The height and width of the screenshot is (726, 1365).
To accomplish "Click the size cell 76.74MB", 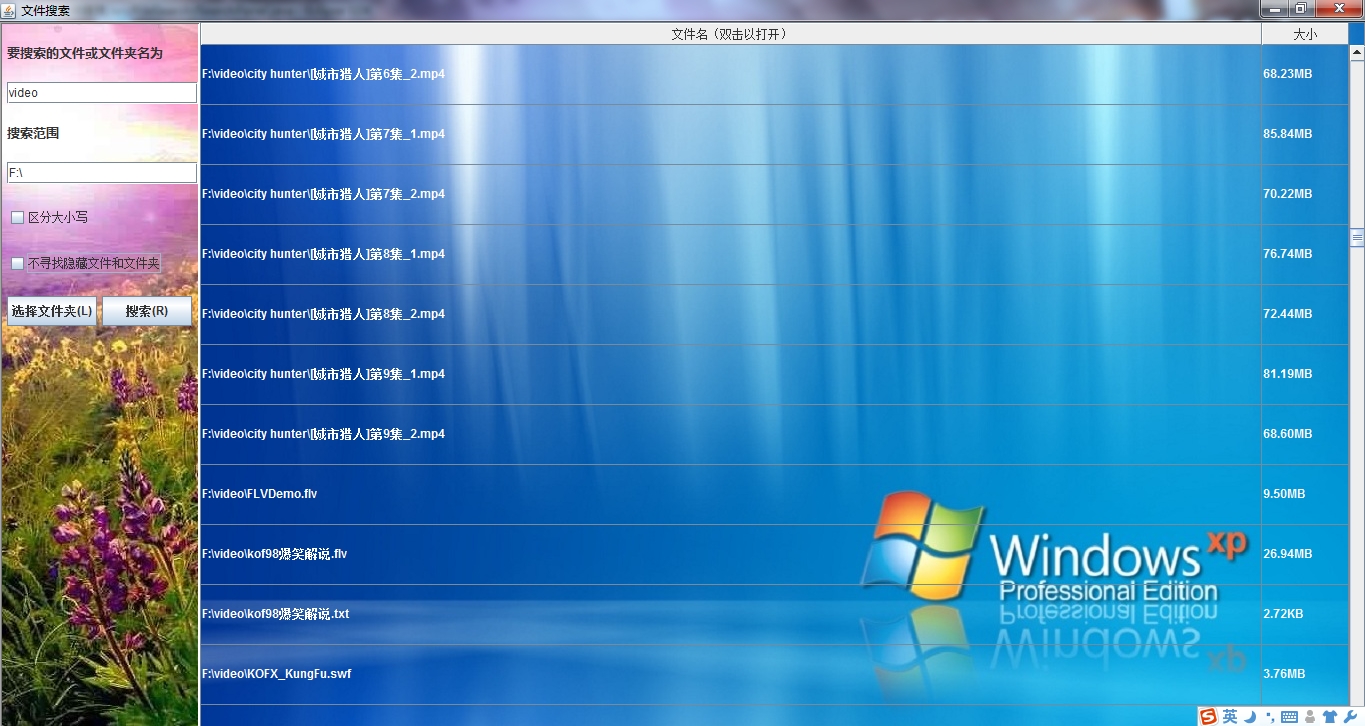I will [x=1305, y=255].
